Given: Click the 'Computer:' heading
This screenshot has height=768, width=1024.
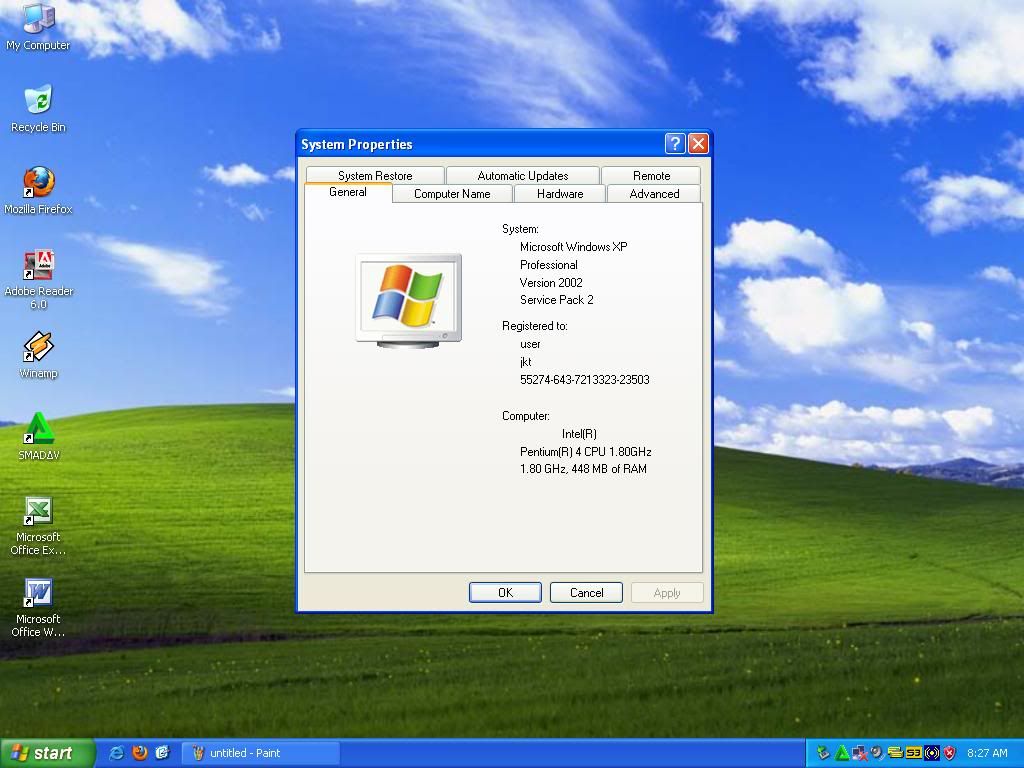Looking at the screenshot, I should tap(526, 416).
